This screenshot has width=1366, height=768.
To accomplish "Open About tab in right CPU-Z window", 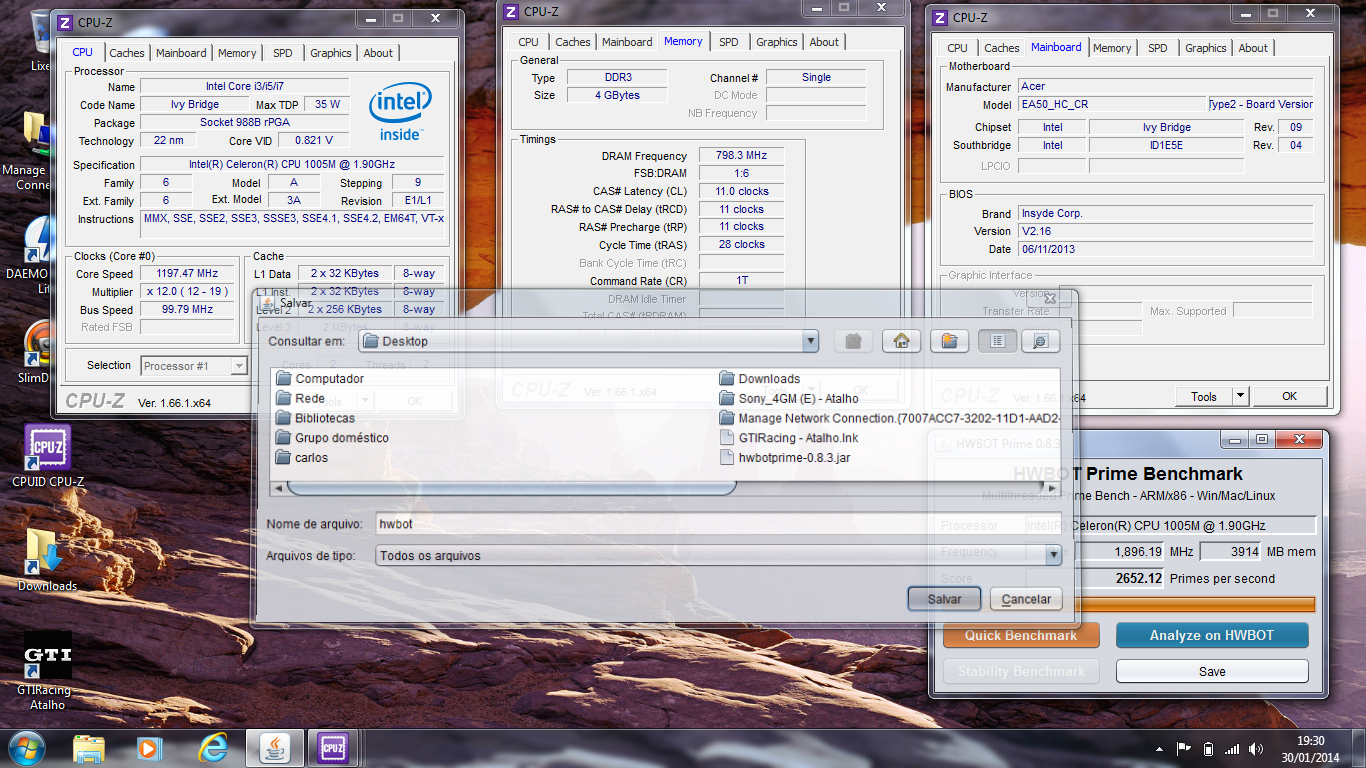I will [x=1253, y=48].
